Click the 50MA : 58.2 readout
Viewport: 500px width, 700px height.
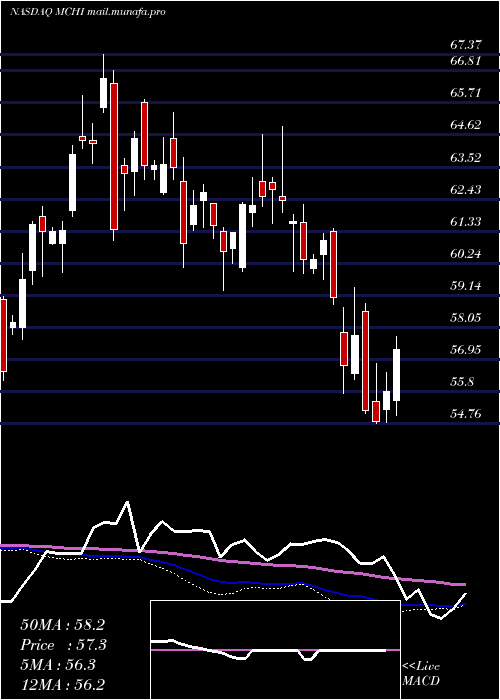tap(62, 625)
